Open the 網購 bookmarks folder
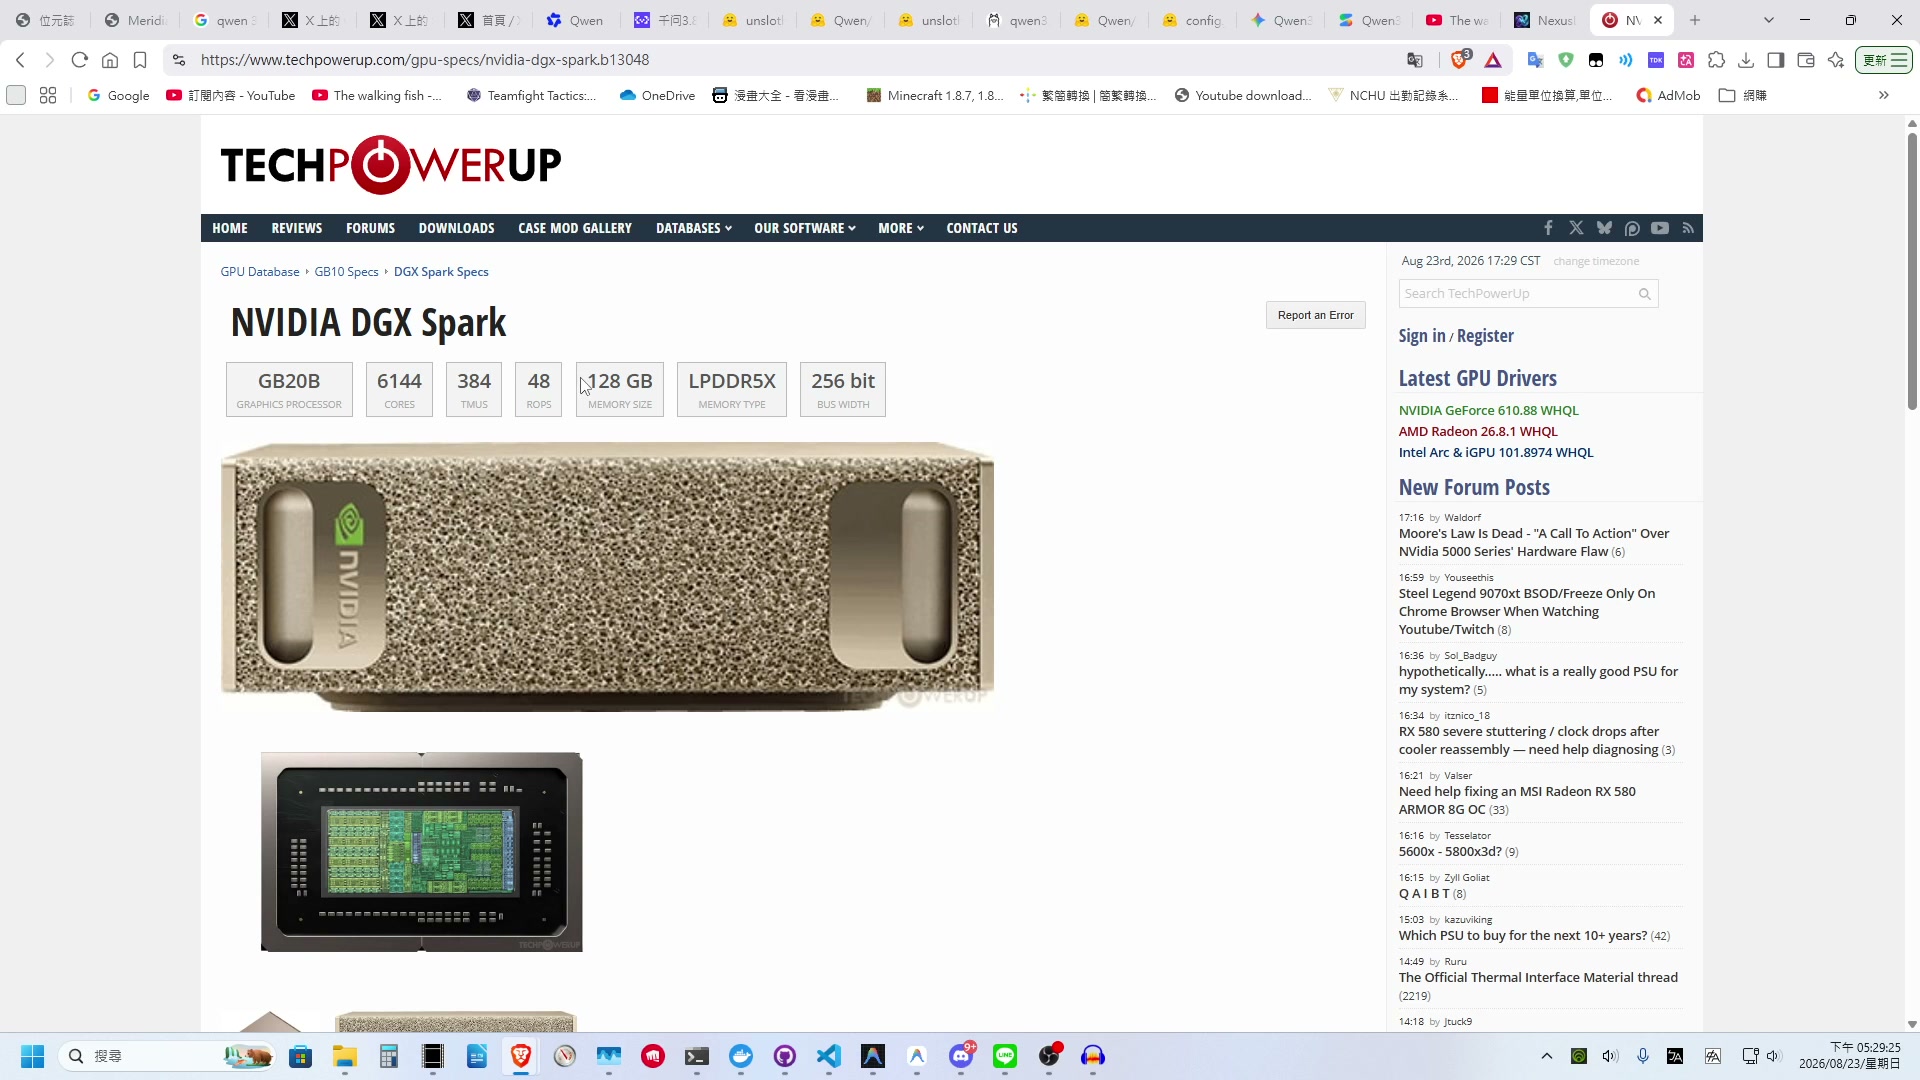This screenshot has height=1080, width=1920. point(1742,95)
